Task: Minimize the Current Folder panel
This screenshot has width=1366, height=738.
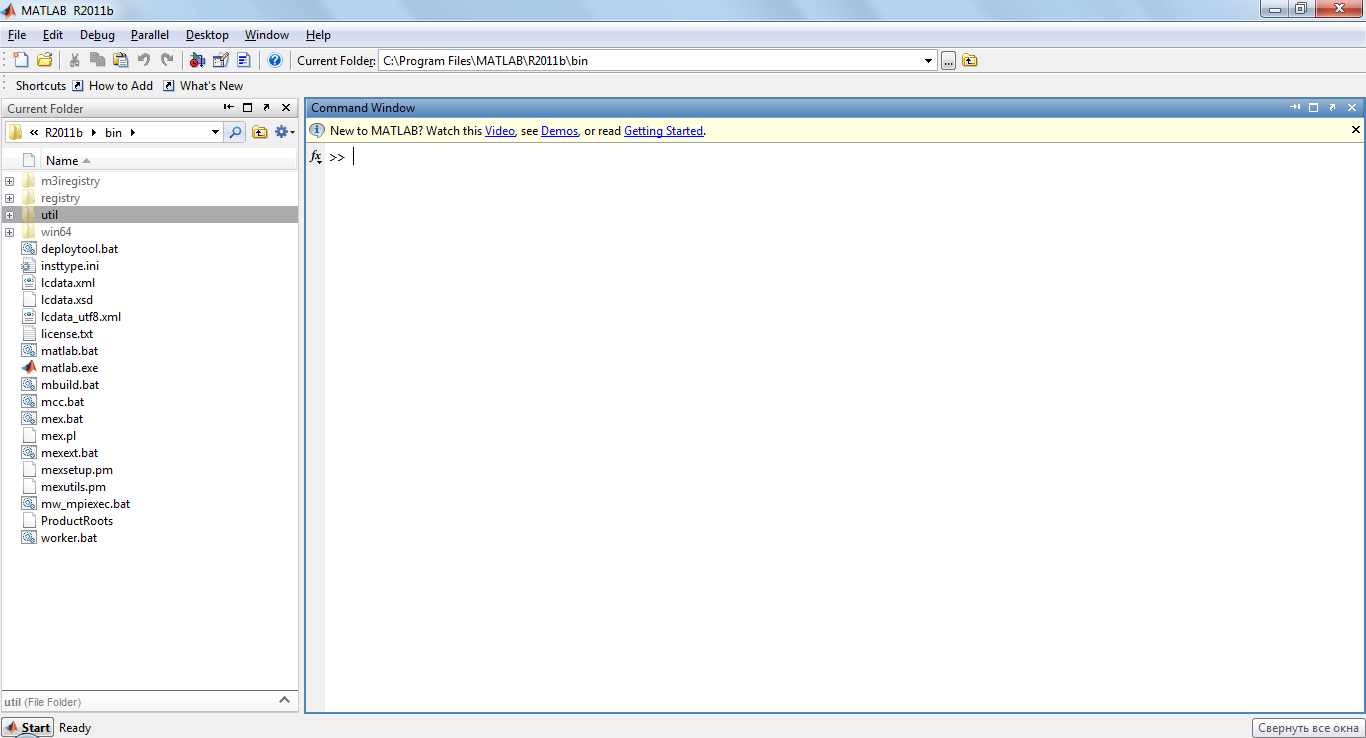Action: 229,108
